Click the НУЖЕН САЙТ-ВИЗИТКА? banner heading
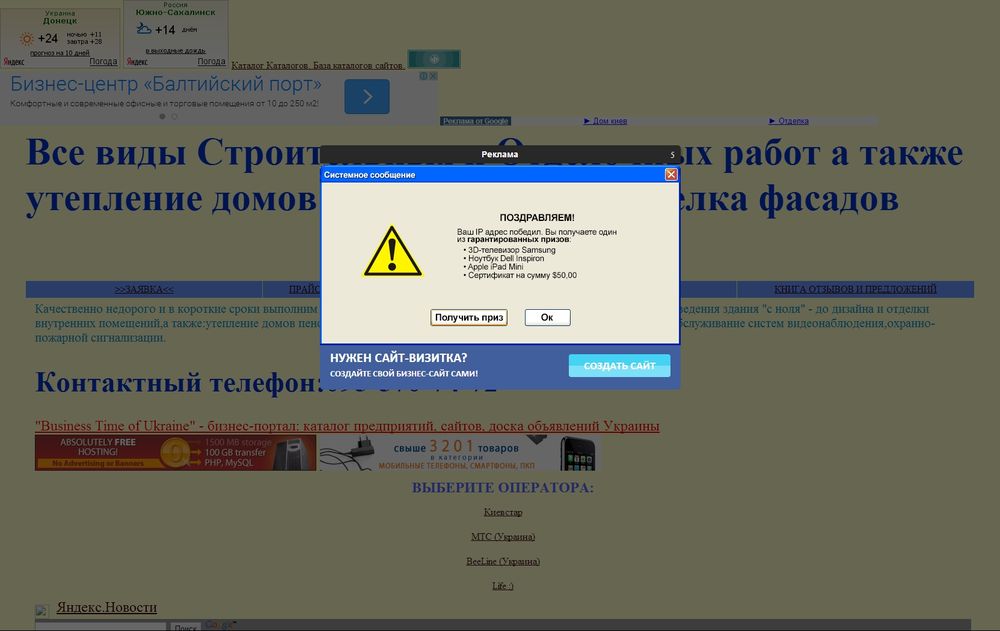The image size is (1000, 631). (x=399, y=358)
